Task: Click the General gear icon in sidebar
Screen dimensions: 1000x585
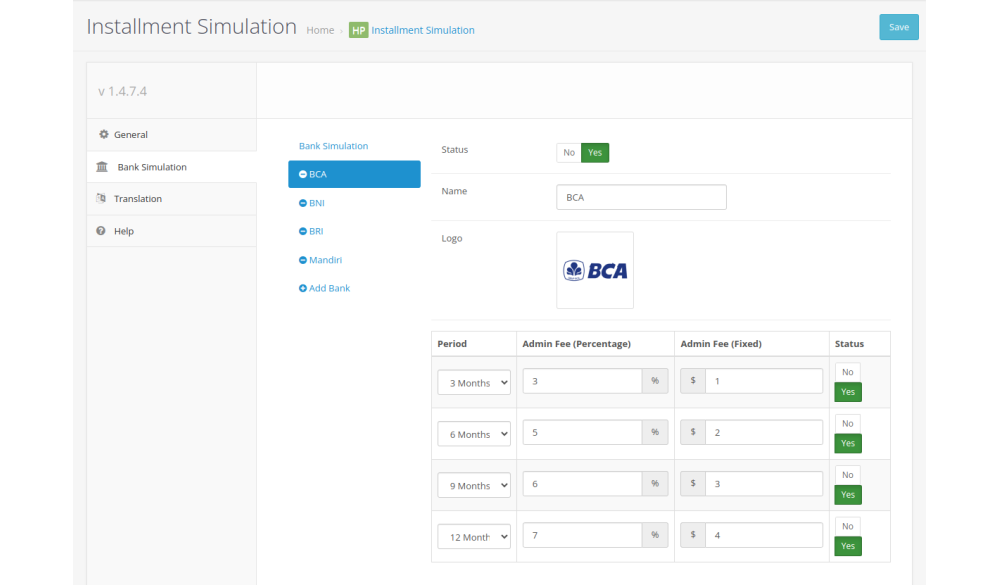Action: (103, 134)
